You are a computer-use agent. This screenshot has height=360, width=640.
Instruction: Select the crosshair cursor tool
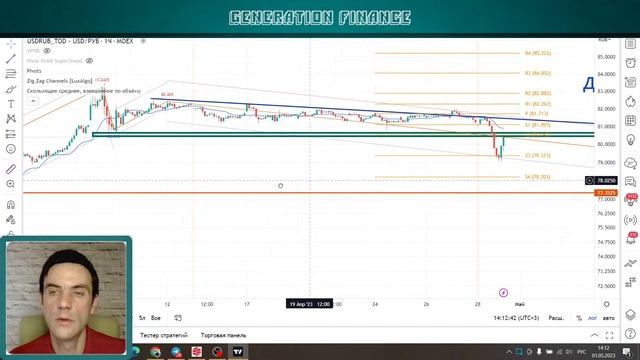point(11,44)
